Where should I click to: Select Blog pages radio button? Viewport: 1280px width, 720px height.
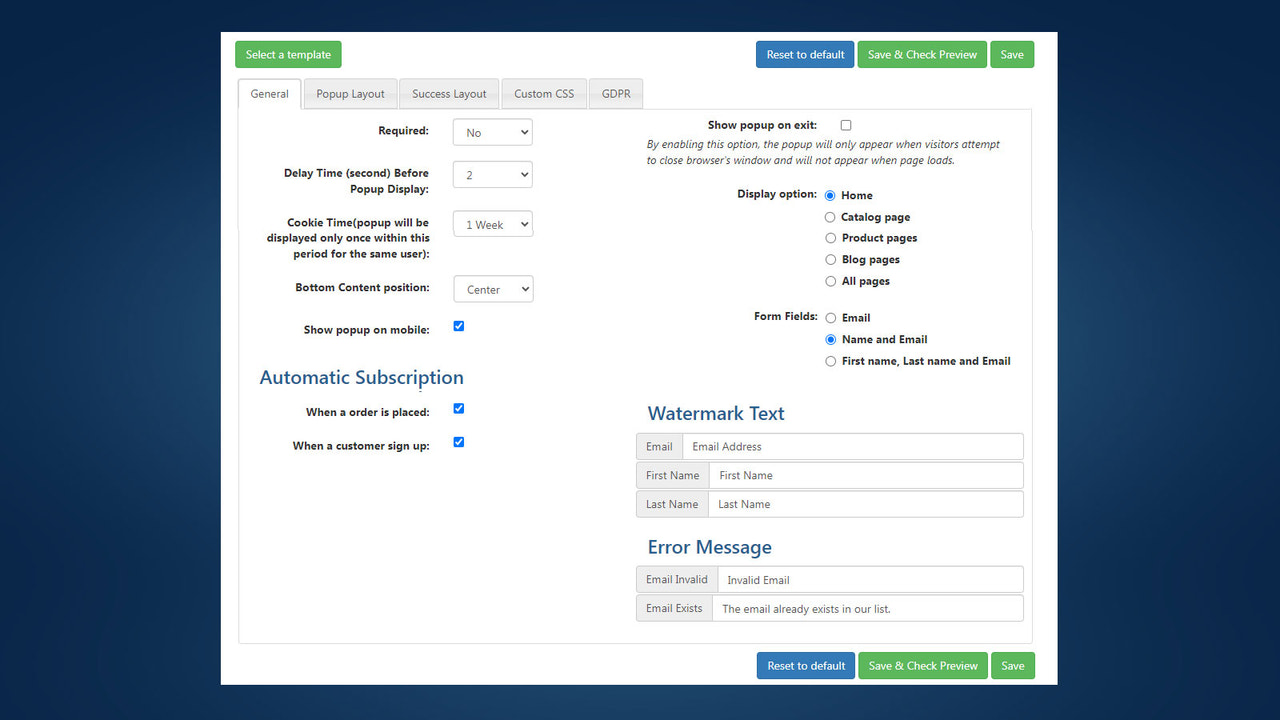point(830,259)
